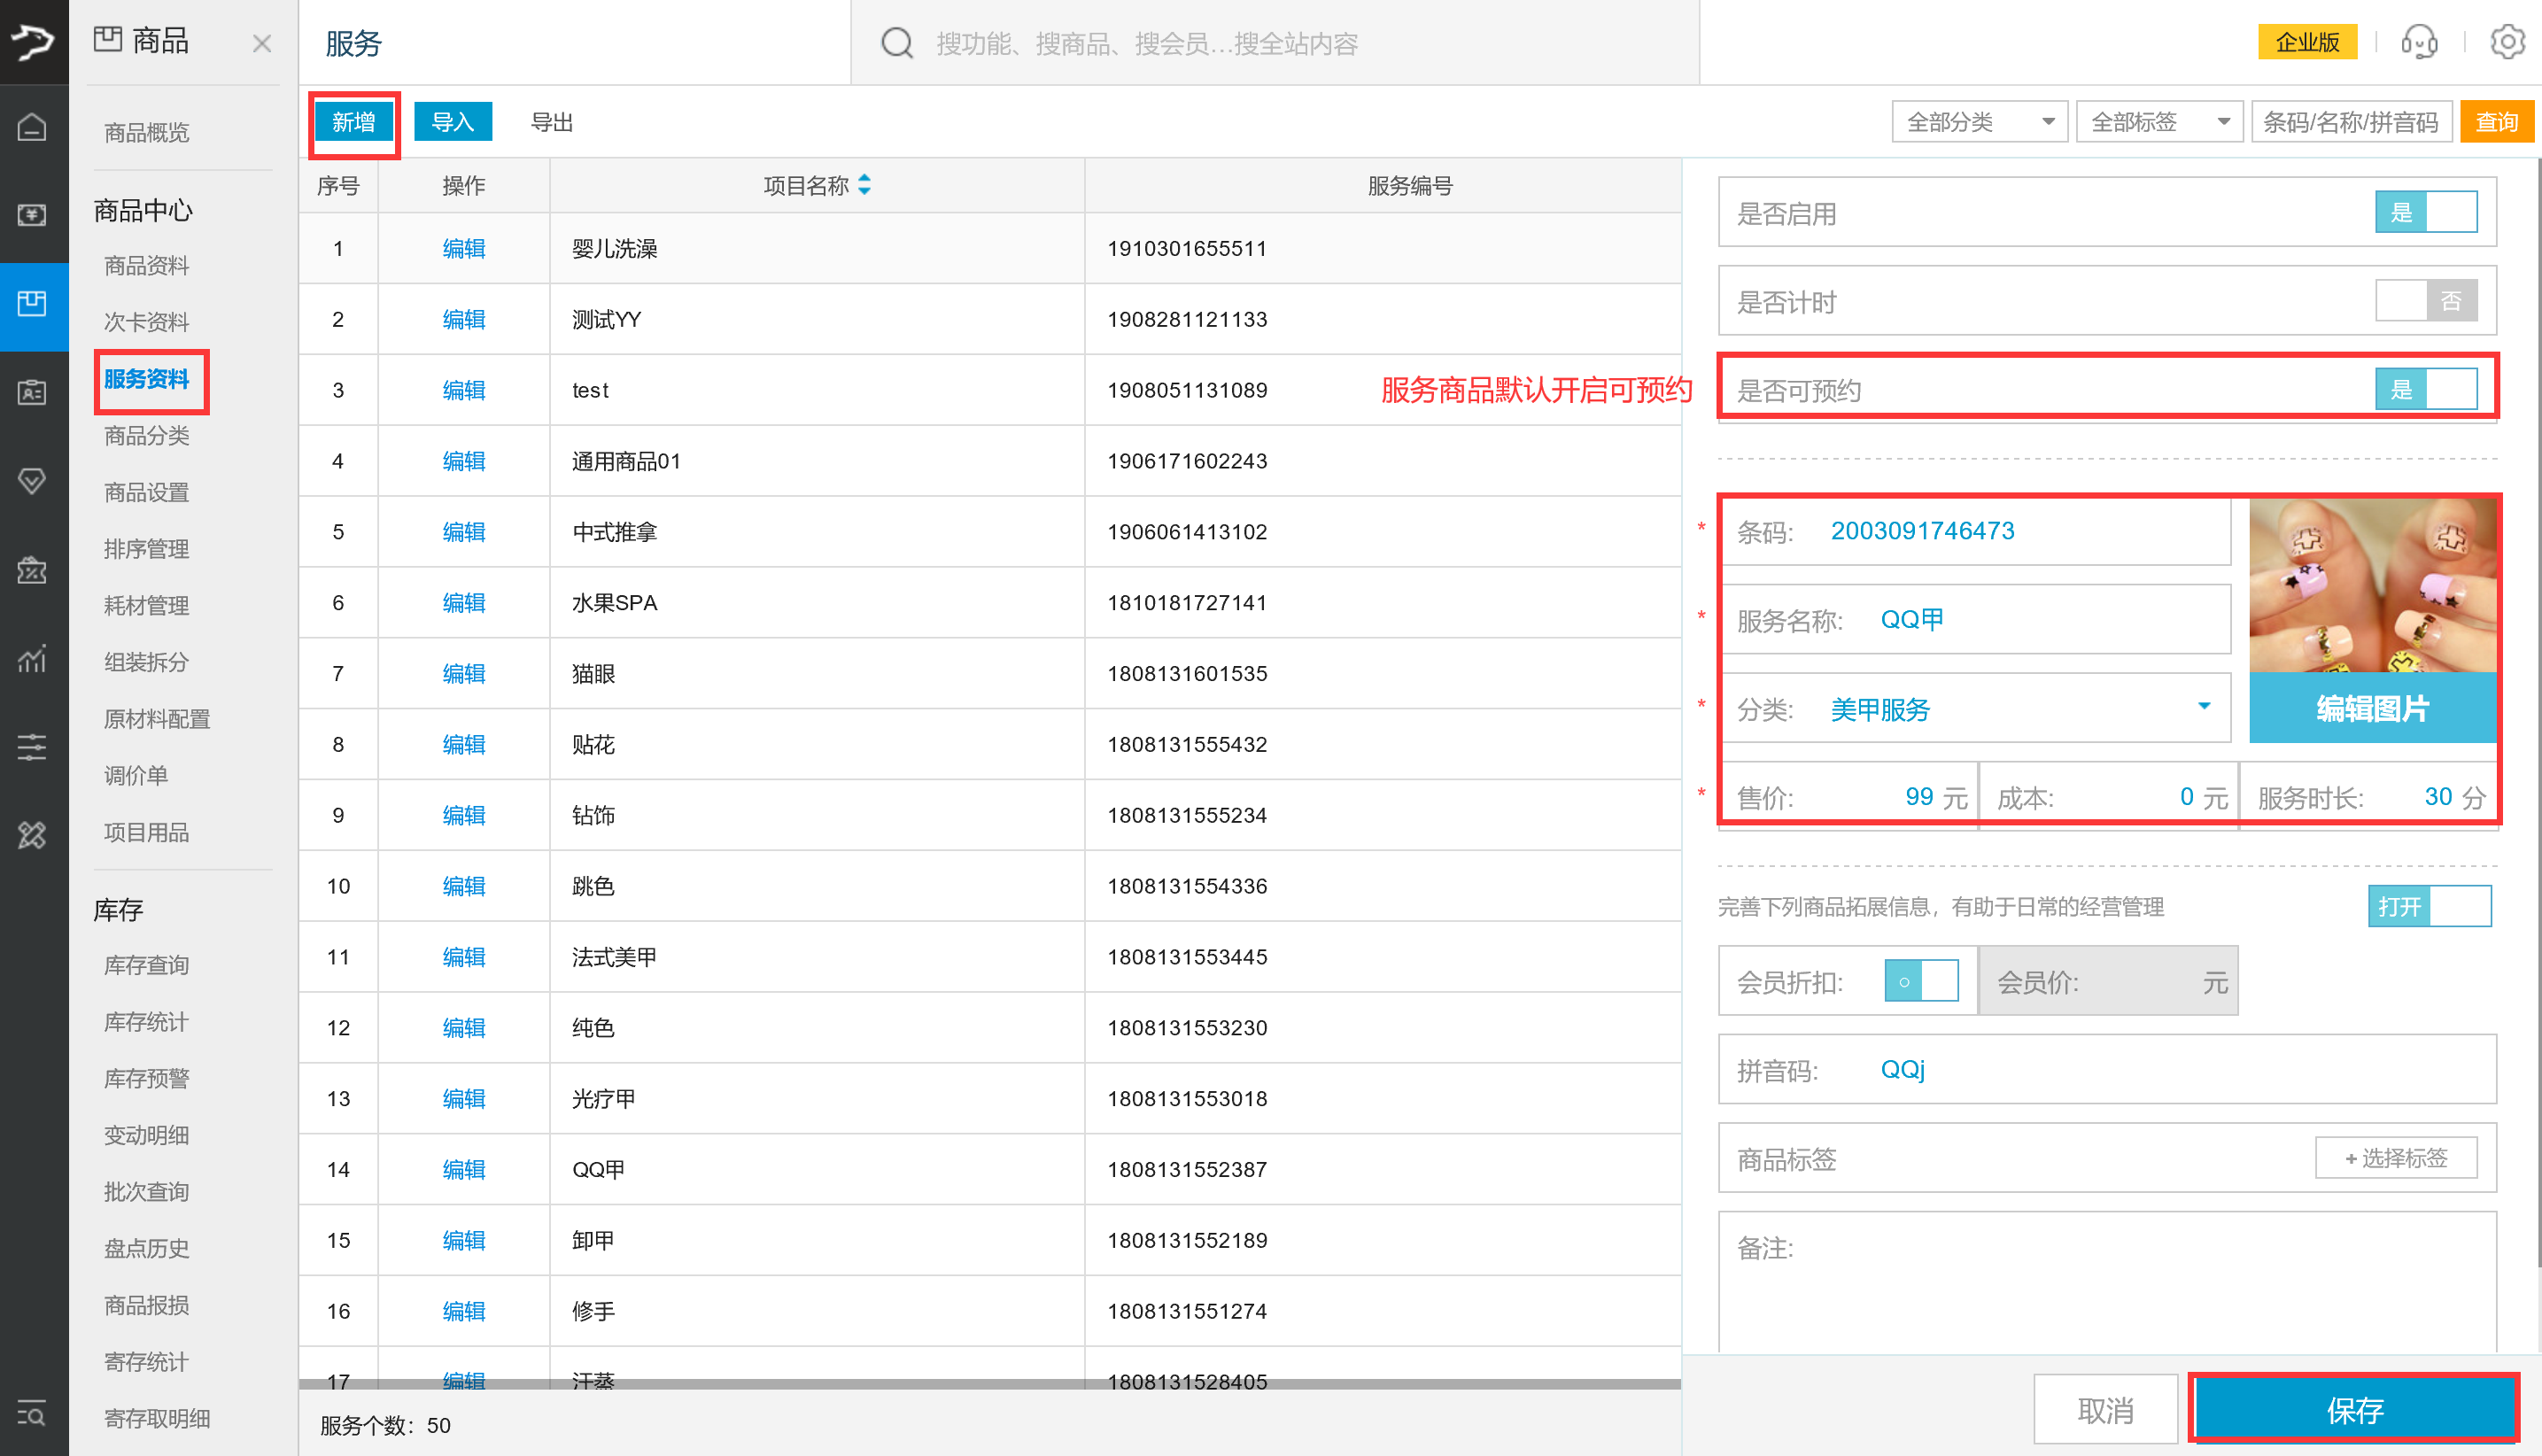
Task: Click the 成本 cost field
Action: 2109,796
